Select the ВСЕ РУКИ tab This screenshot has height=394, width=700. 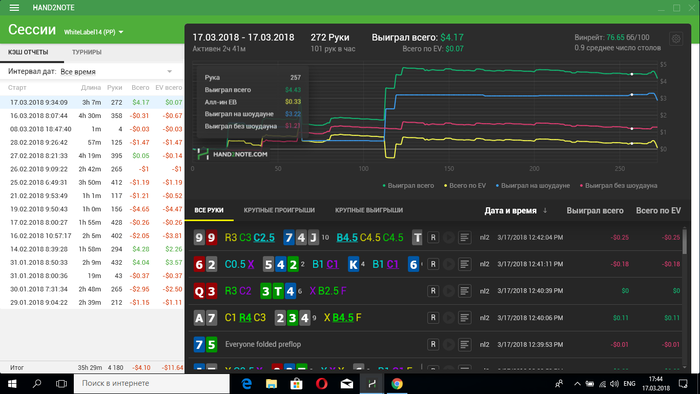pos(209,210)
